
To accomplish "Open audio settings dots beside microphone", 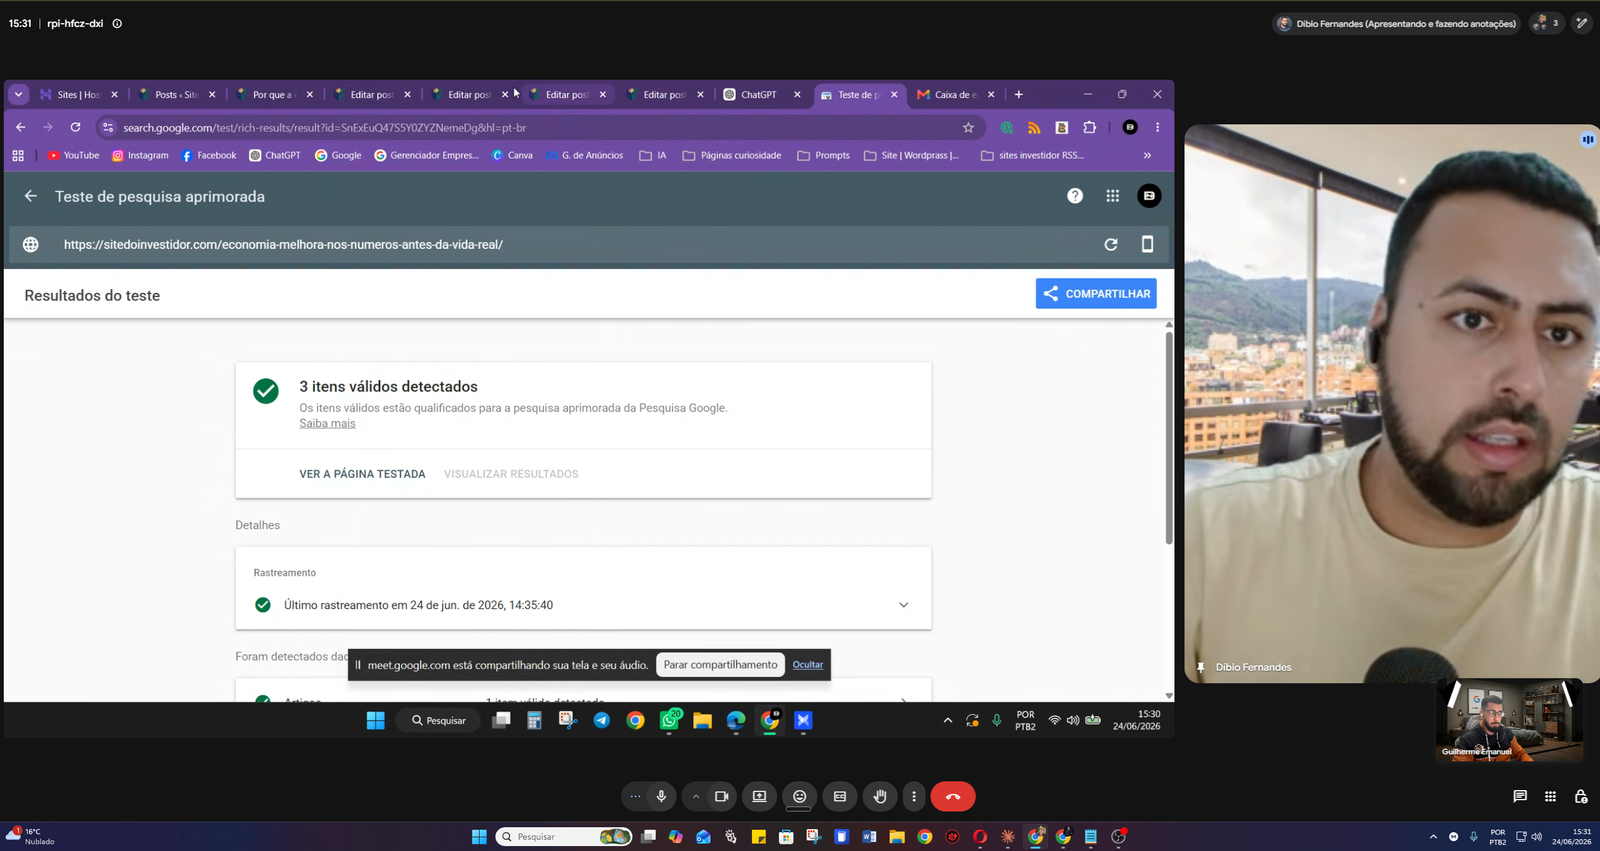I will [635, 797].
